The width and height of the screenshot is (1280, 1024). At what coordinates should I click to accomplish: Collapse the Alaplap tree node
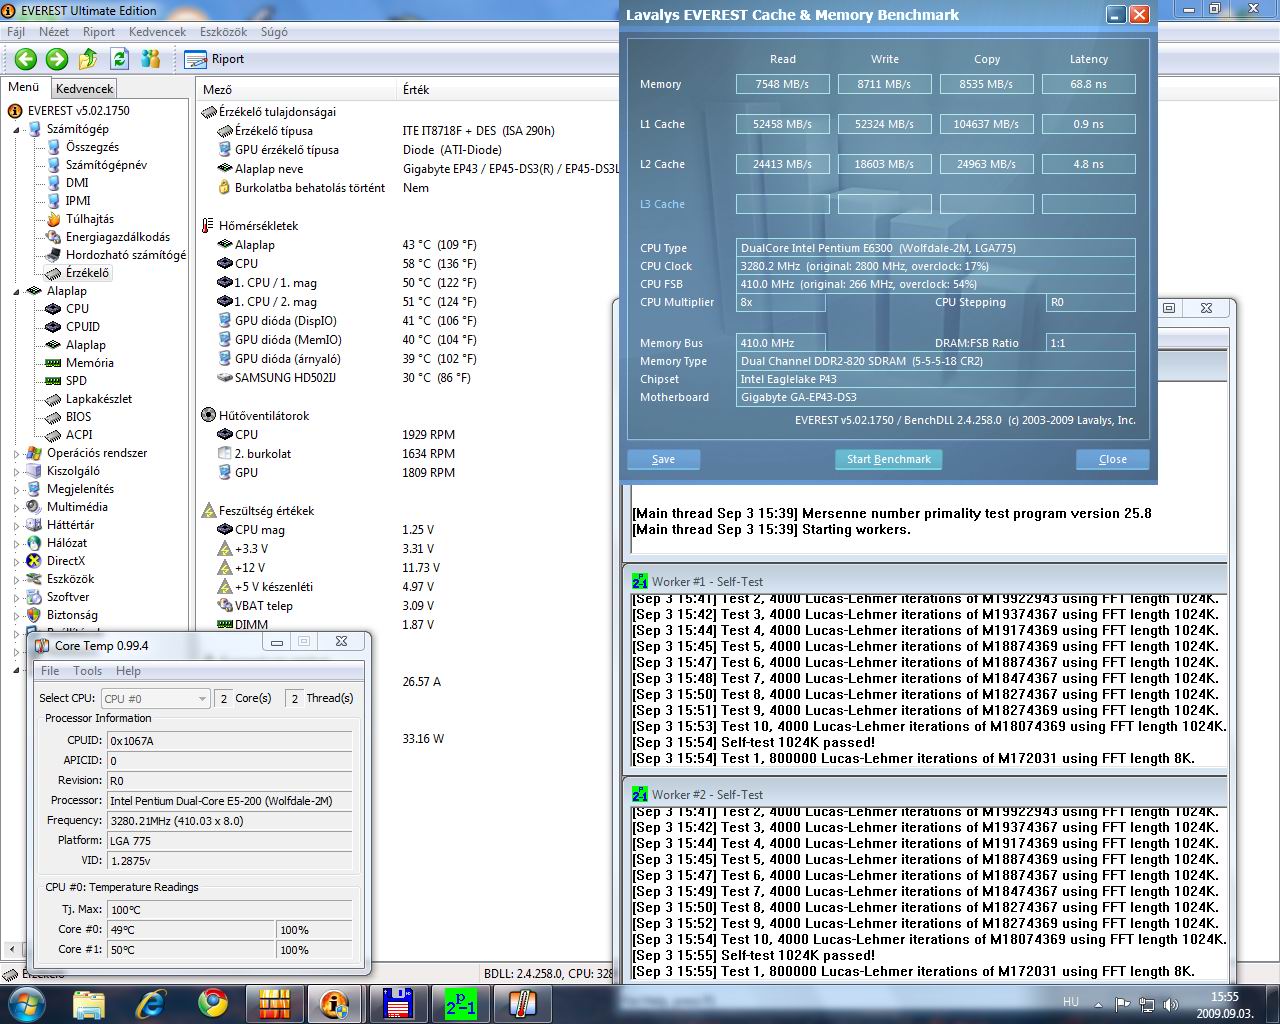coord(16,292)
